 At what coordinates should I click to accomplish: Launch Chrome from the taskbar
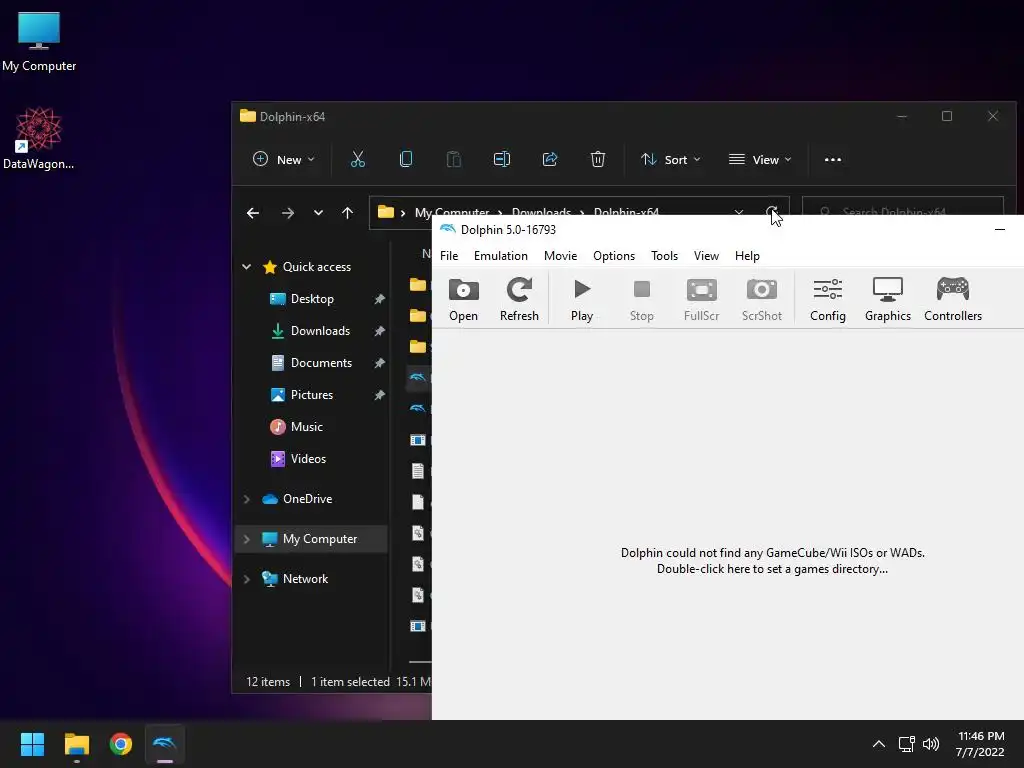pyautogui.click(x=121, y=744)
